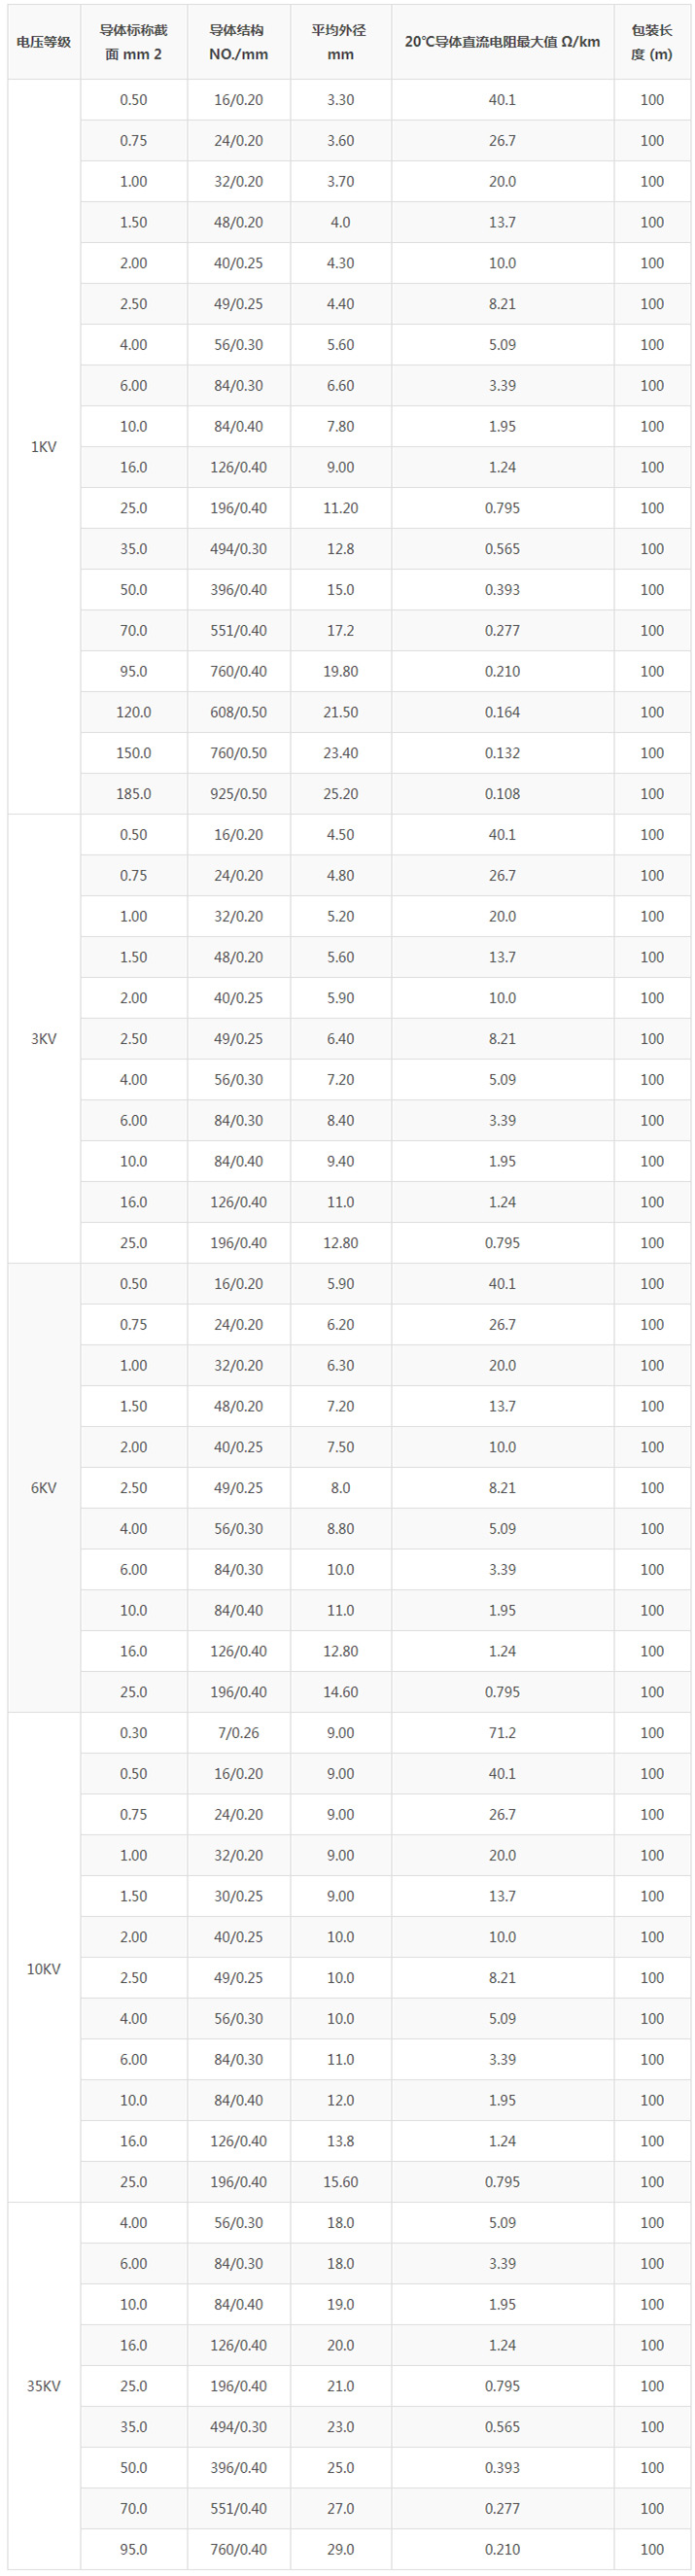The height and width of the screenshot is (2576, 695).
Task: Click the 29.0 outer diameter cell
Action: pyautogui.click(x=340, y=2549)
